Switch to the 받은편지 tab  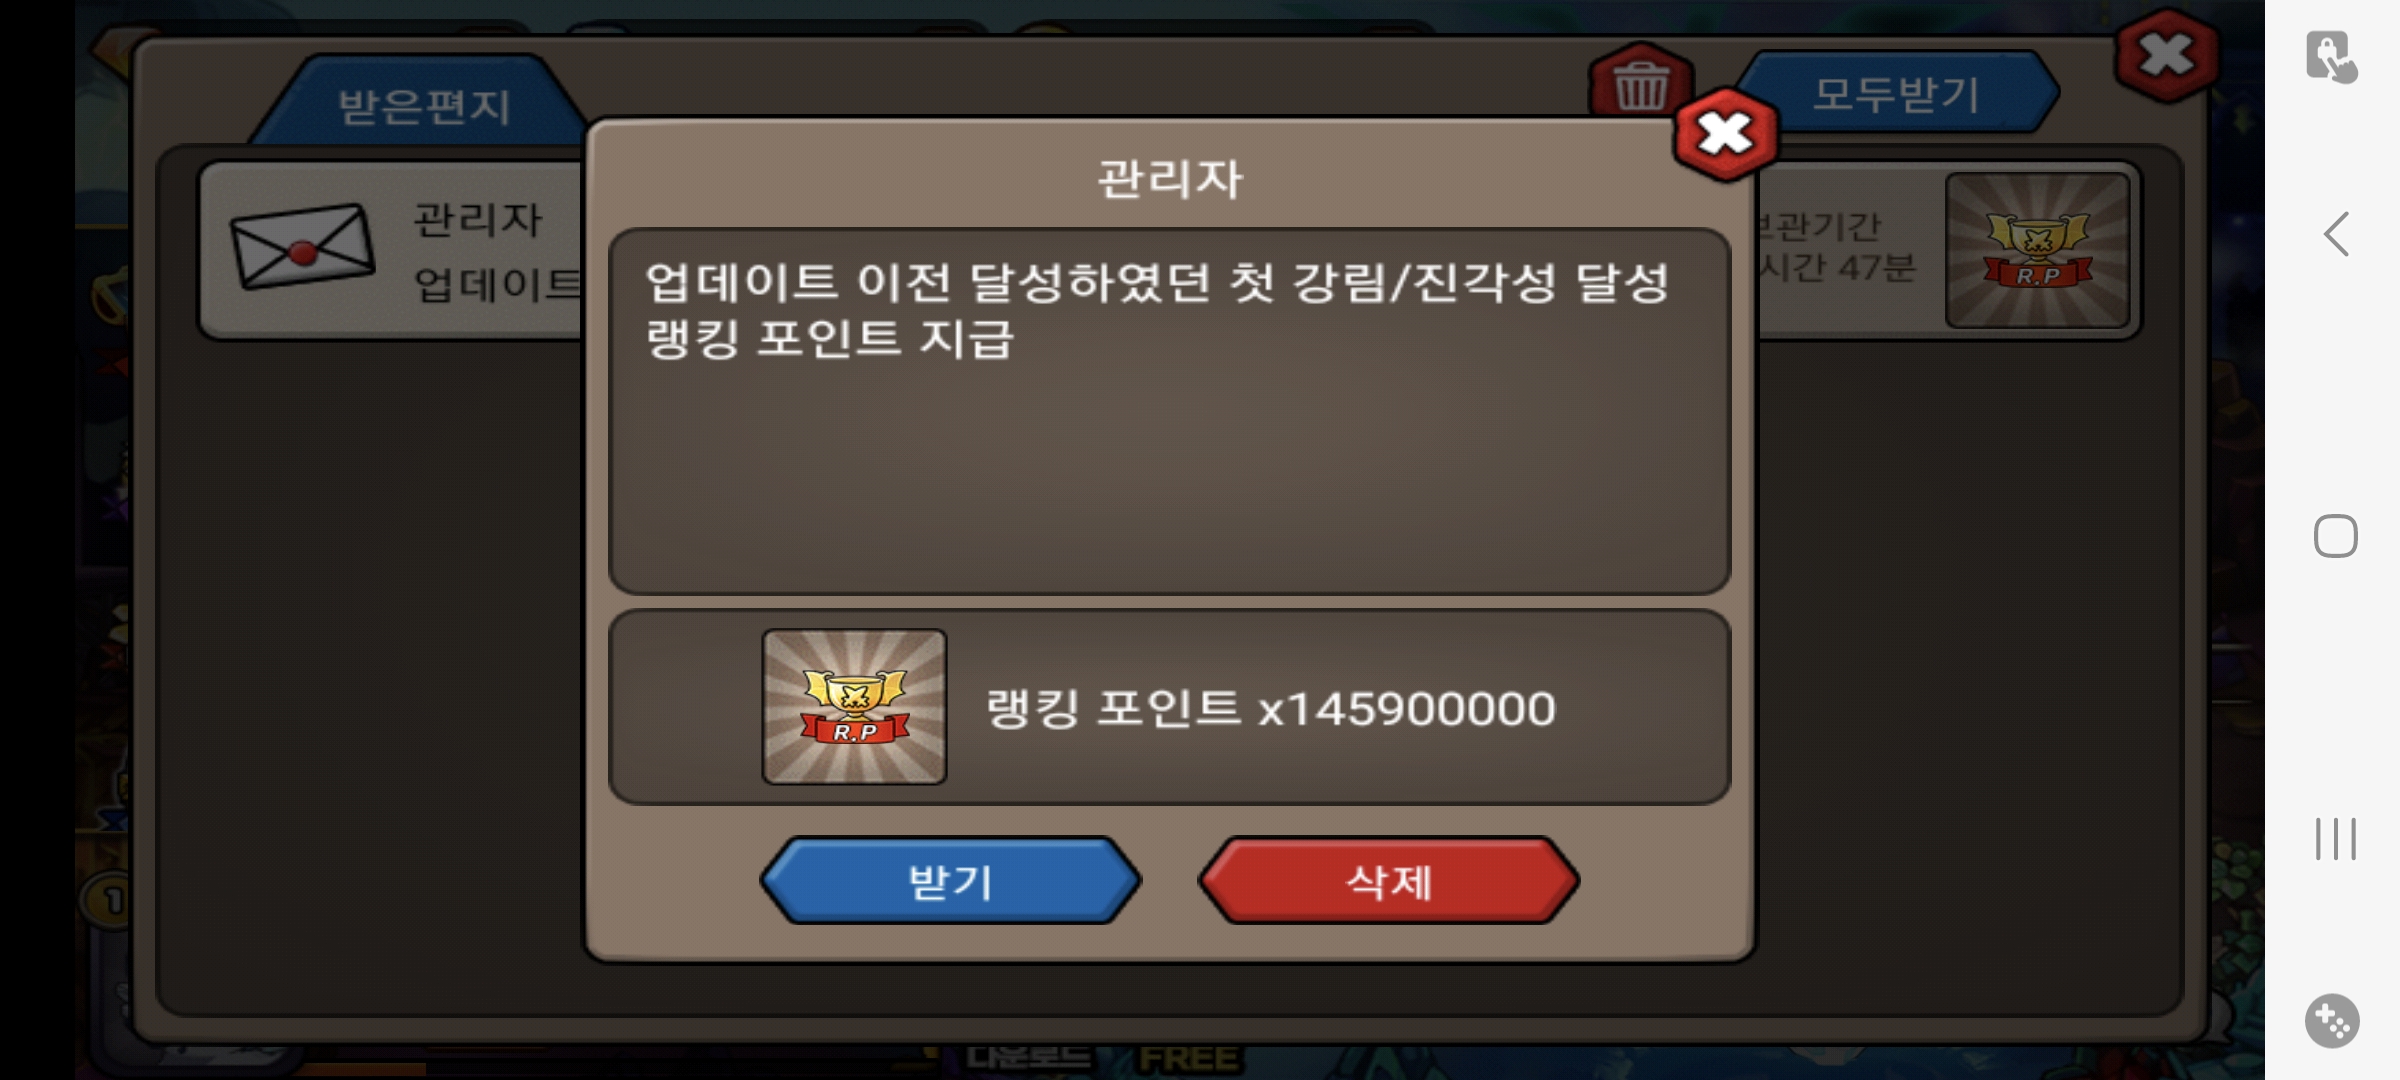point(424,106)
